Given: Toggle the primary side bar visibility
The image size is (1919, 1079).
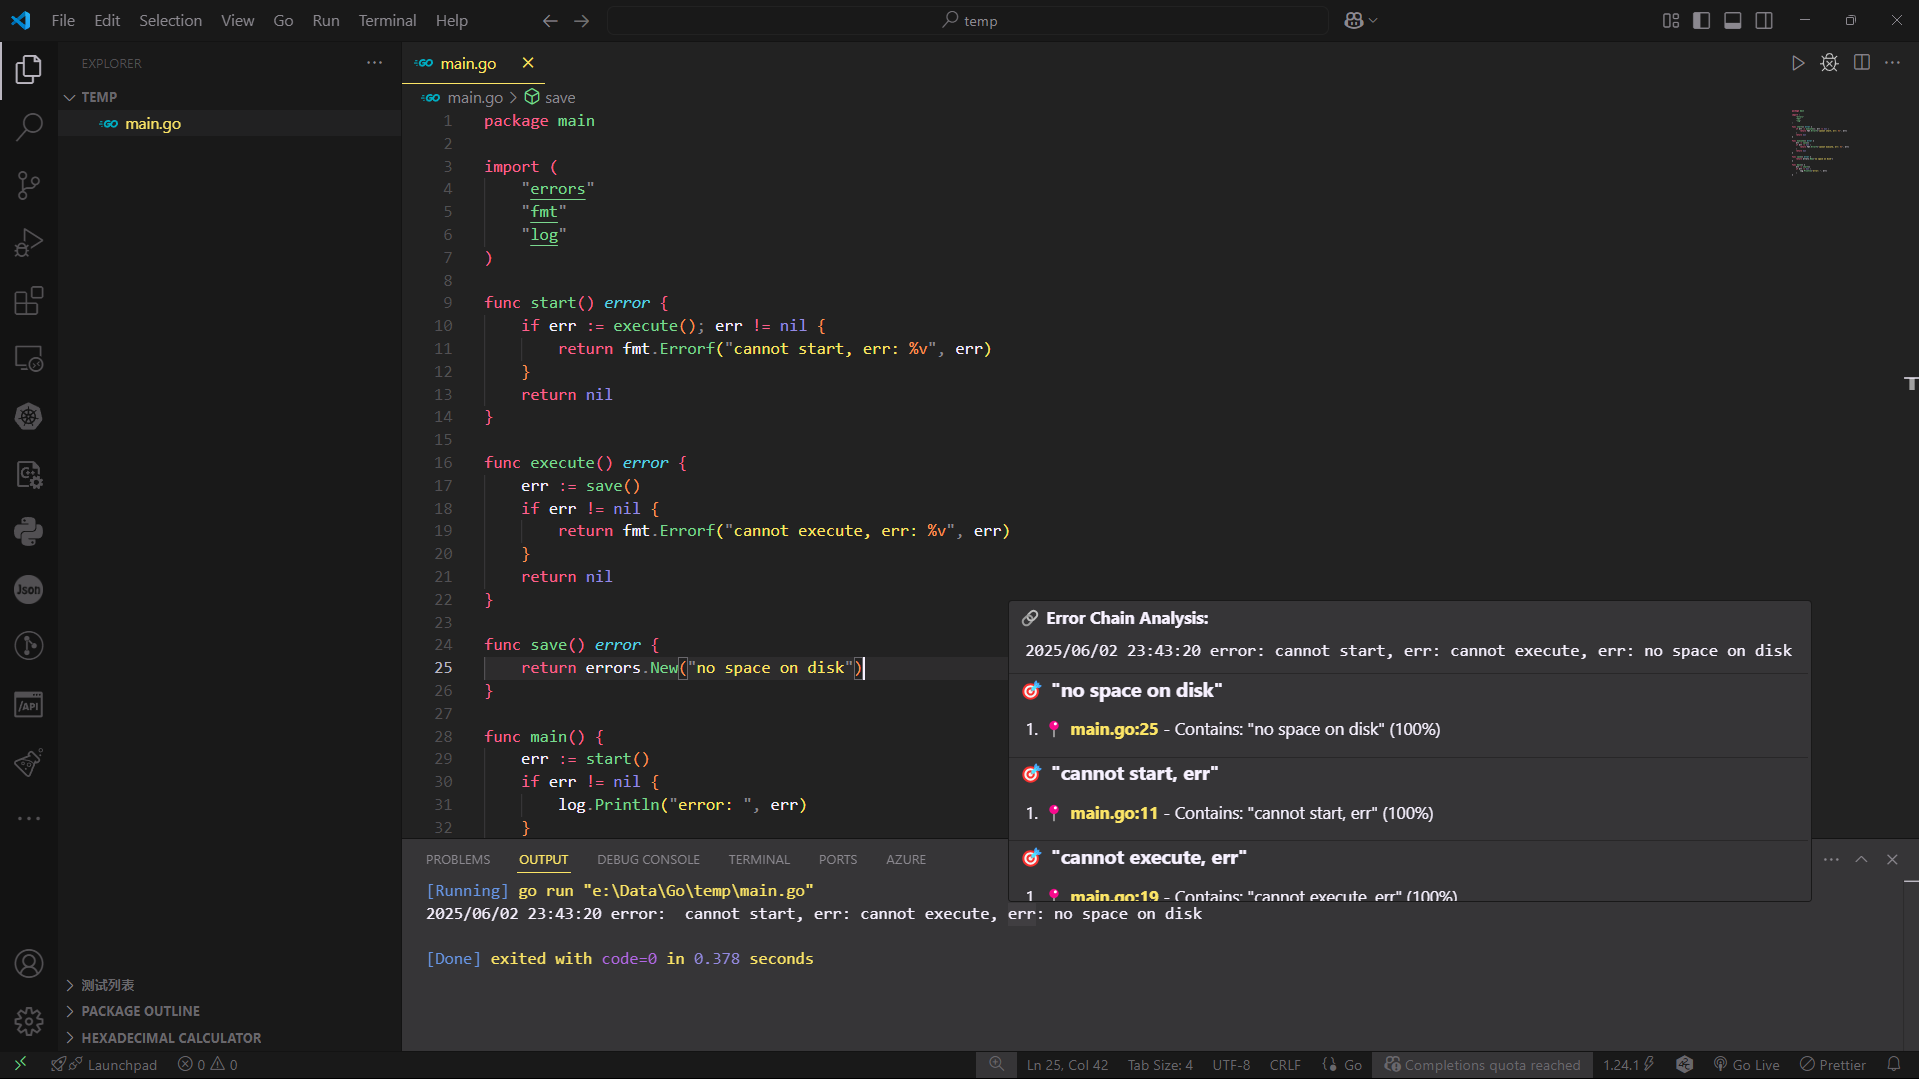Looking at the screenshot, I should [x=1701, y=20].
